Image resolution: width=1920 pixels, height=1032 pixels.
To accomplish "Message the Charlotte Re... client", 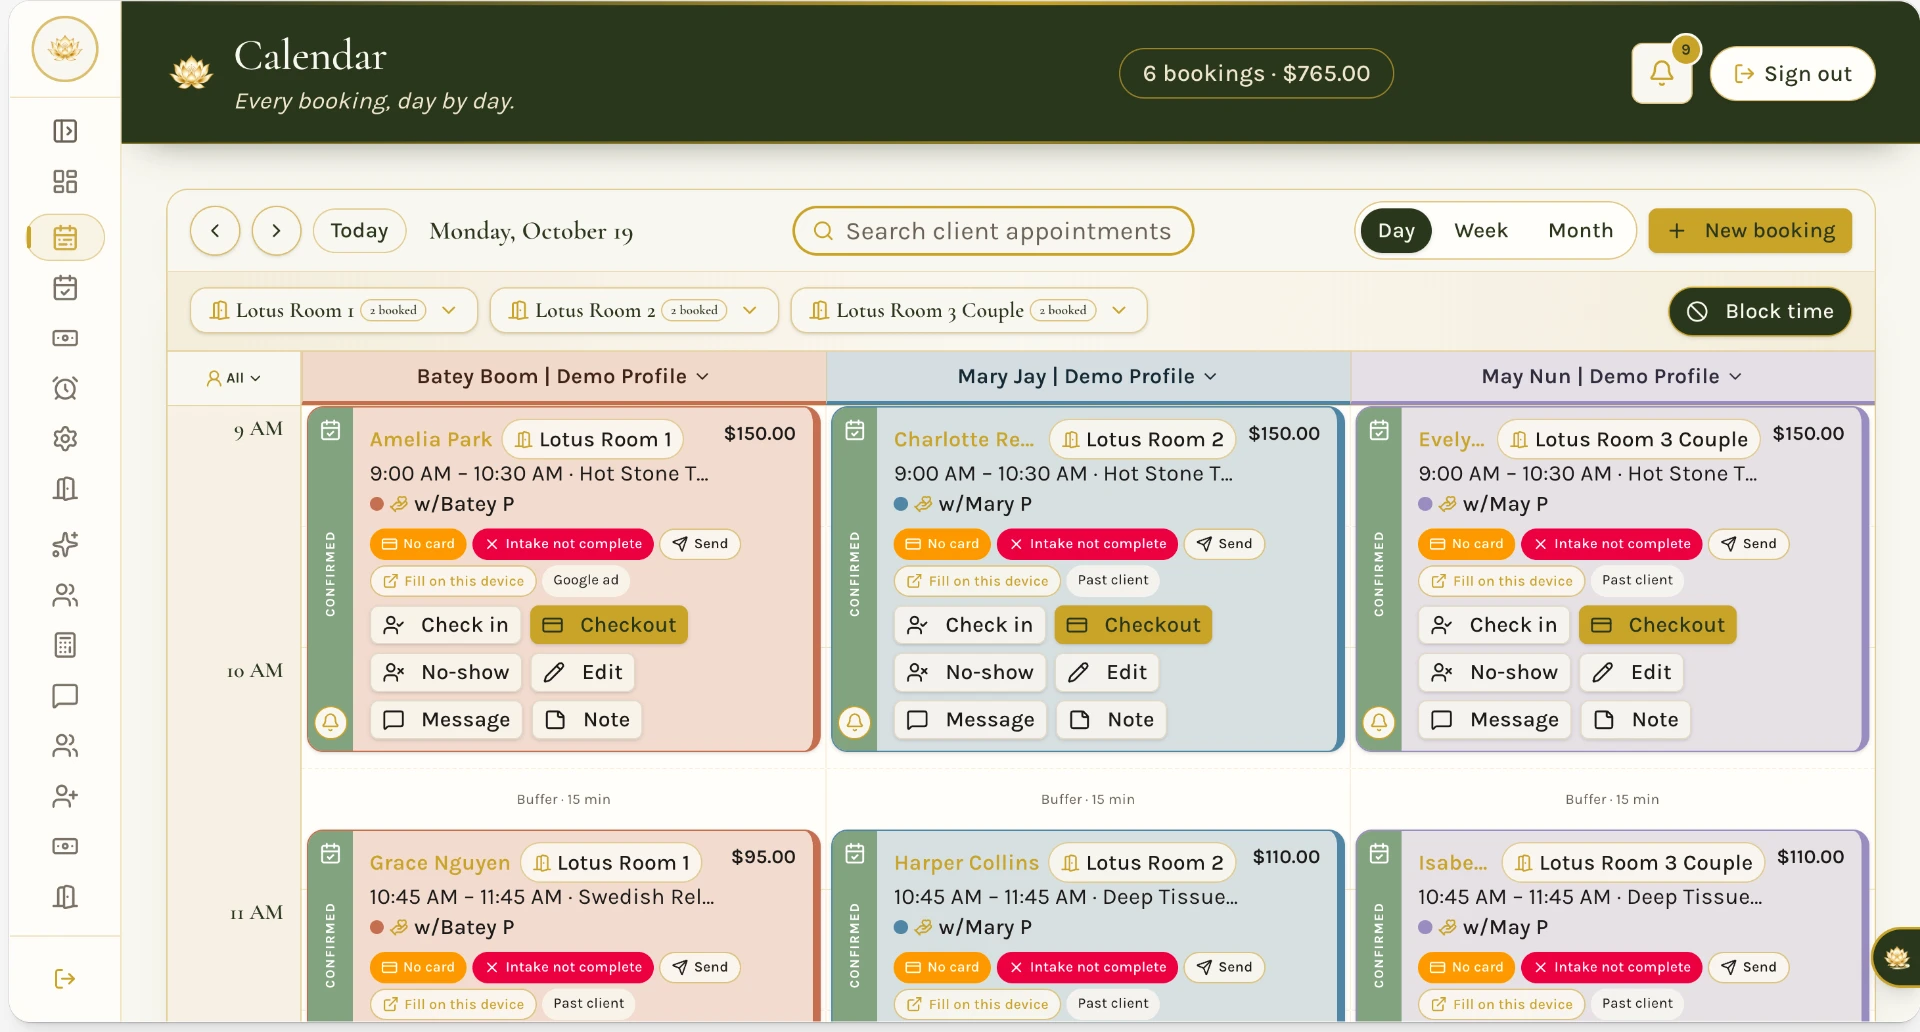I will coord(970,720).
